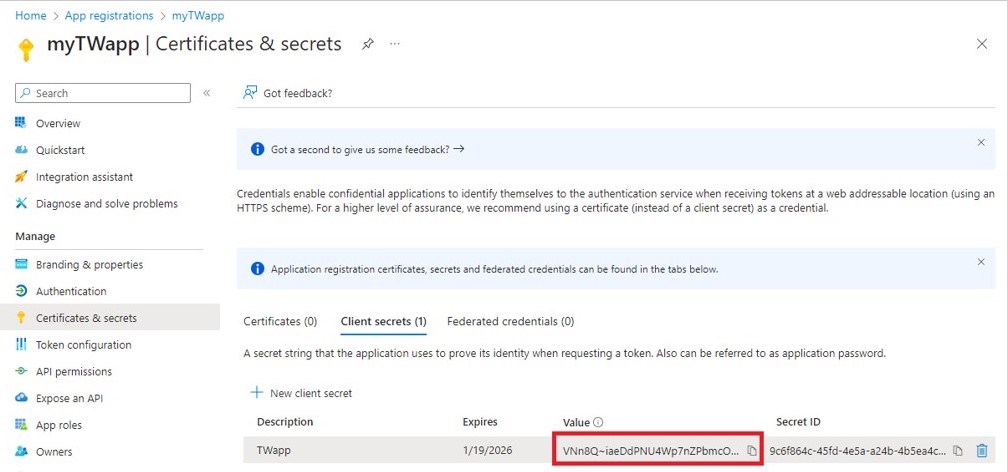Open Quickstart in the sidebar
The height and width of the screenshot is (472, 1007).
click(x=60, y=150)
